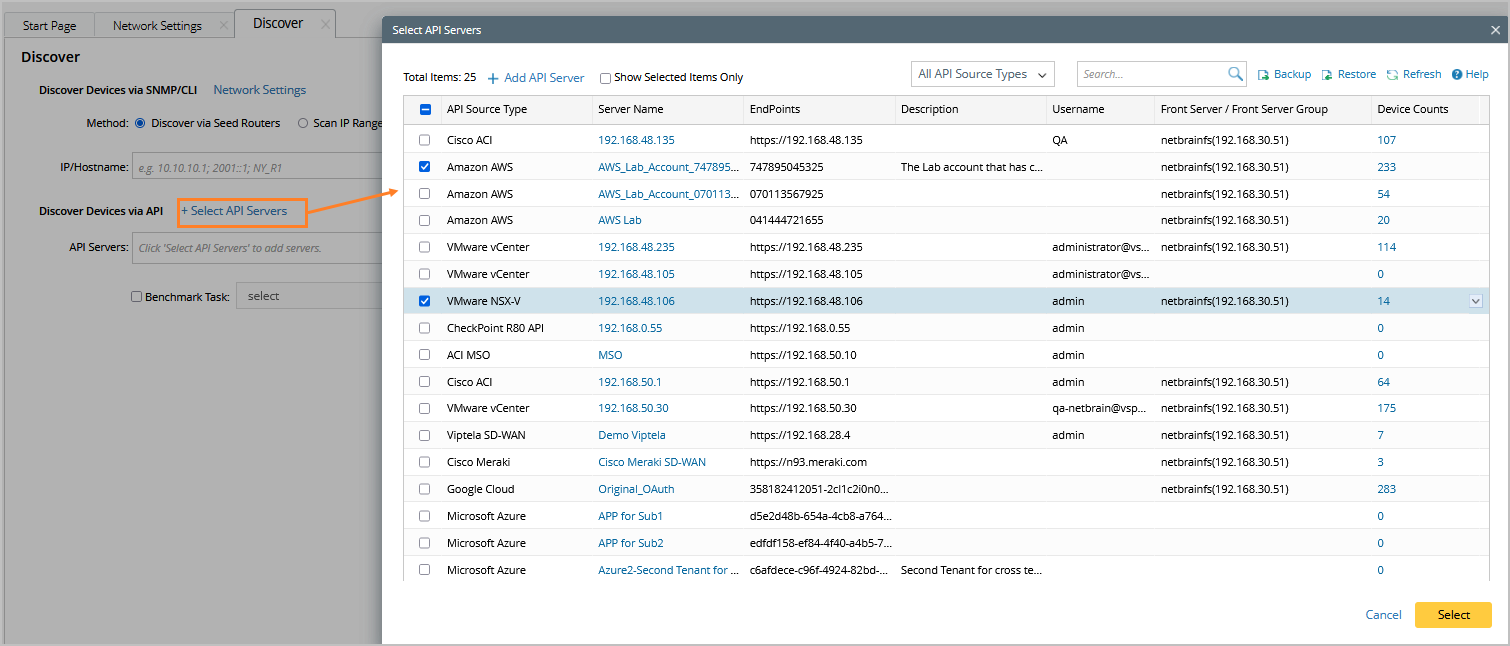The image size is (1510, 646).
Task: Sort by the Device Counts column header
Action: click(x=1413, y=109)
